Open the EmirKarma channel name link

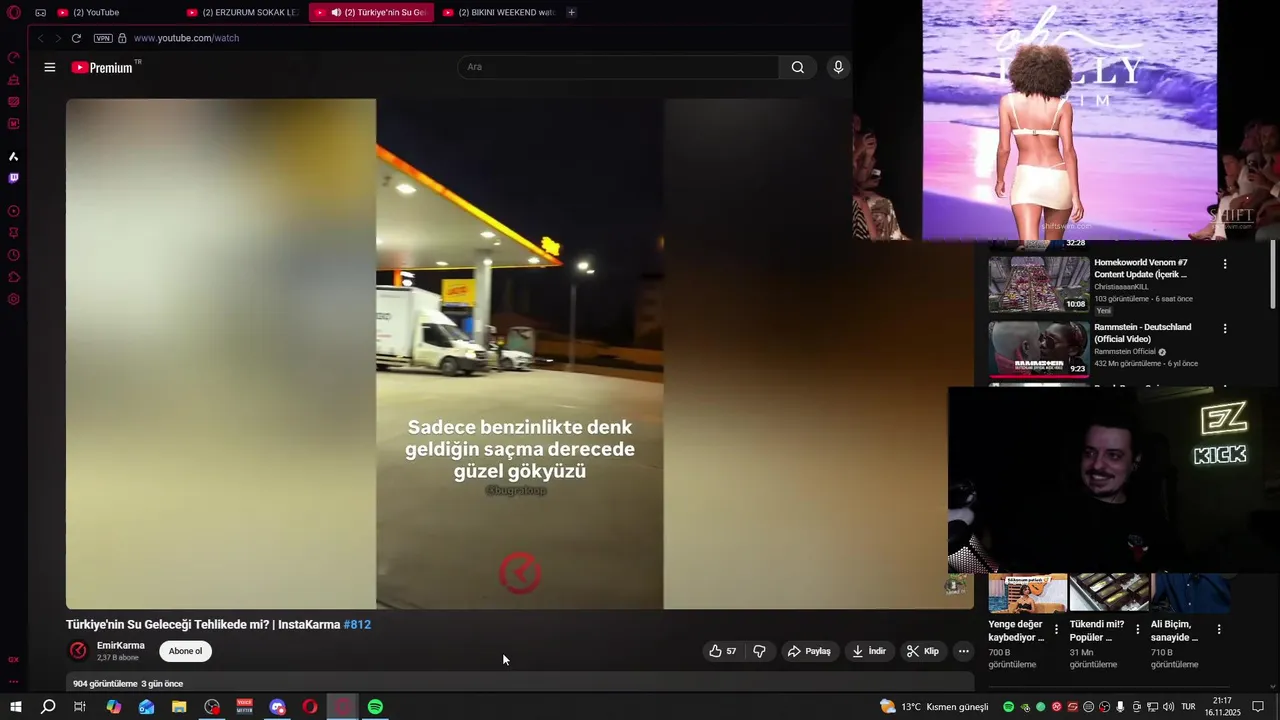tap(120, 646)
